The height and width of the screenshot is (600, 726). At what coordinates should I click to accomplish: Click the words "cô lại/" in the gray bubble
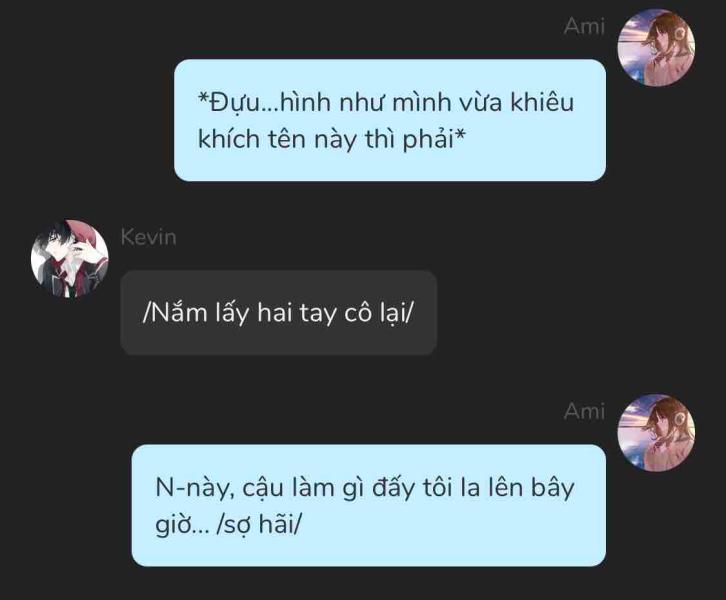point(378,313)
